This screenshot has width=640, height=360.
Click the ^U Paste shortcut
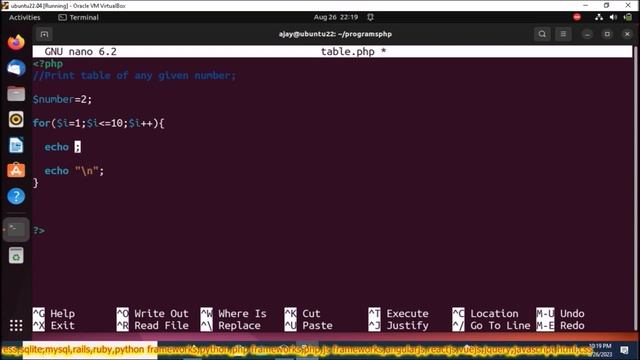pos(309,325)
